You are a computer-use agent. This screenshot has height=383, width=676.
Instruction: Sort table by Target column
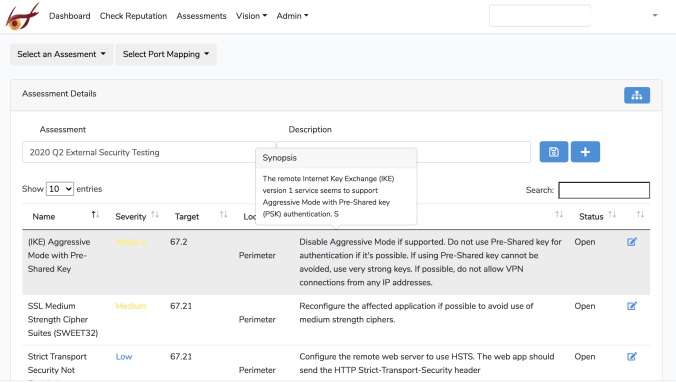pyautogui.click(x=223, y=215)
